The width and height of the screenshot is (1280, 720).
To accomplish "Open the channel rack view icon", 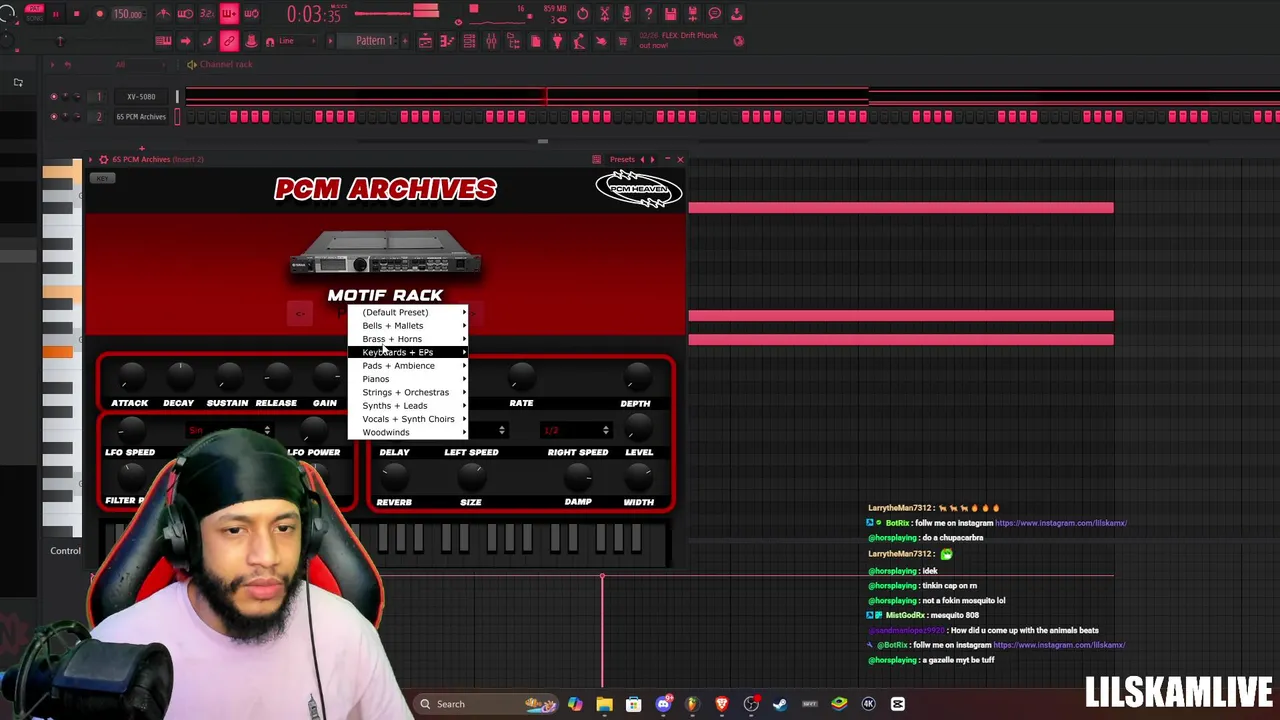I will pos(469,41).
